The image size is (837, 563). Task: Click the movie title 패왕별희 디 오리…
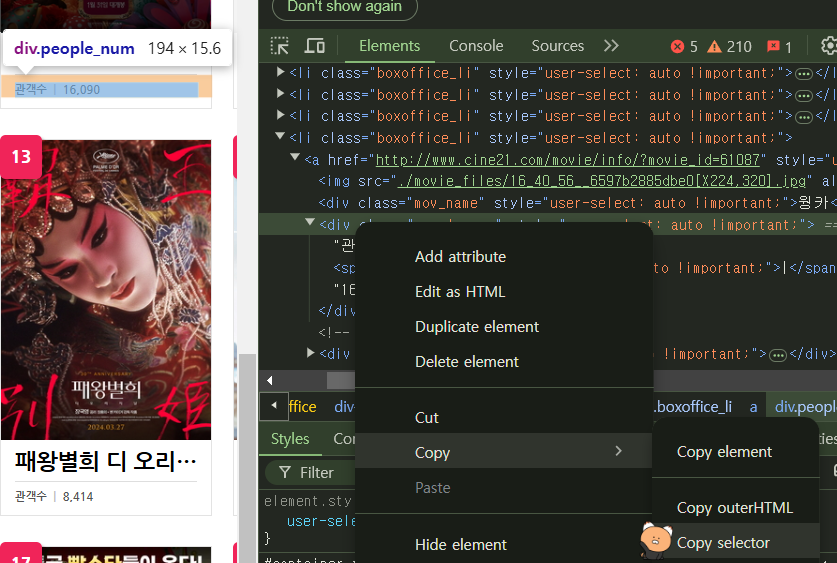[106, 461]
